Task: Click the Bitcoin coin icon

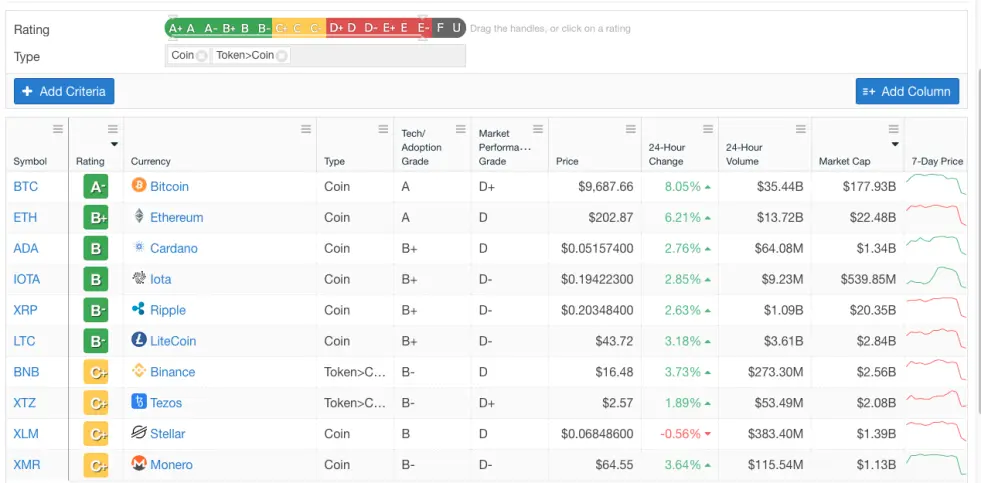Action: coord(139,185)
